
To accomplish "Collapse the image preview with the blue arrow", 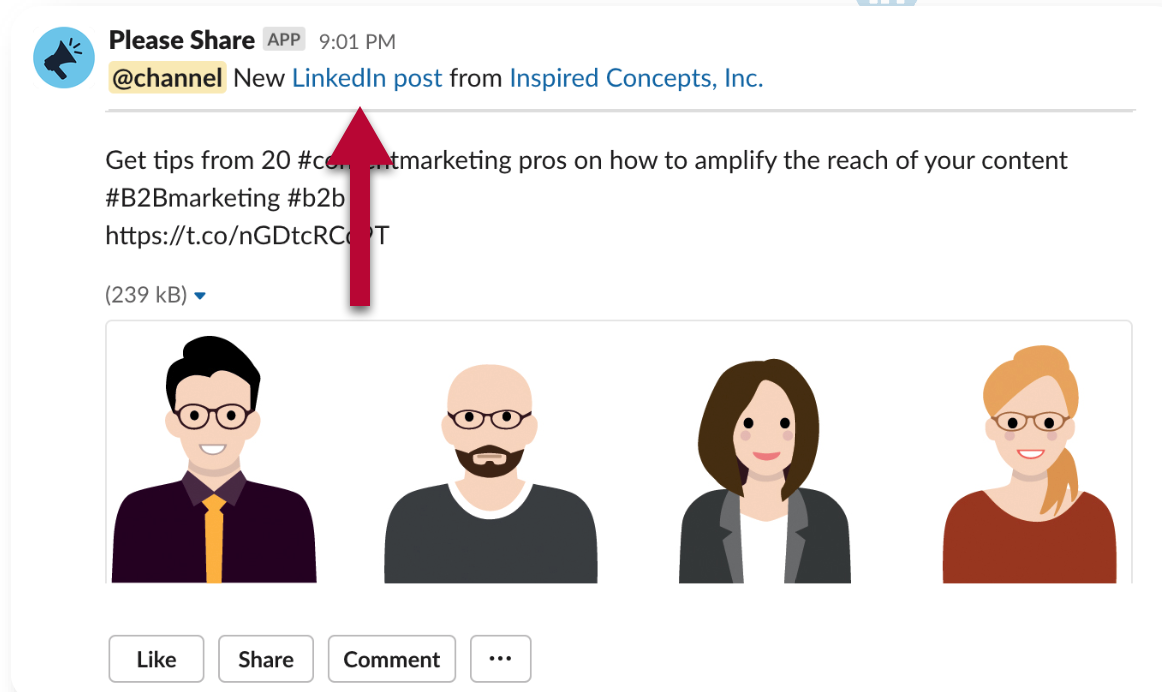I will 199,296.
